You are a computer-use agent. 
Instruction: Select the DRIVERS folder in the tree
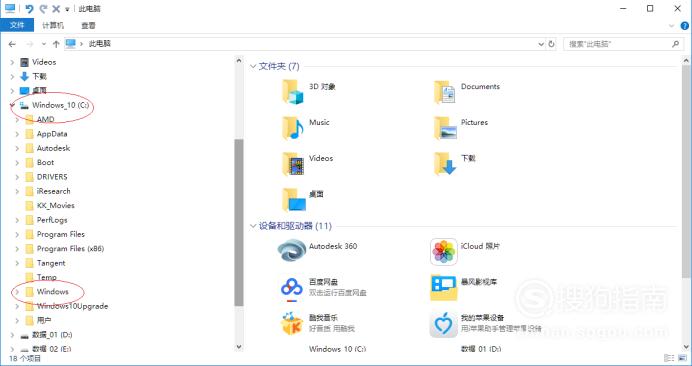tap(52, 177)
